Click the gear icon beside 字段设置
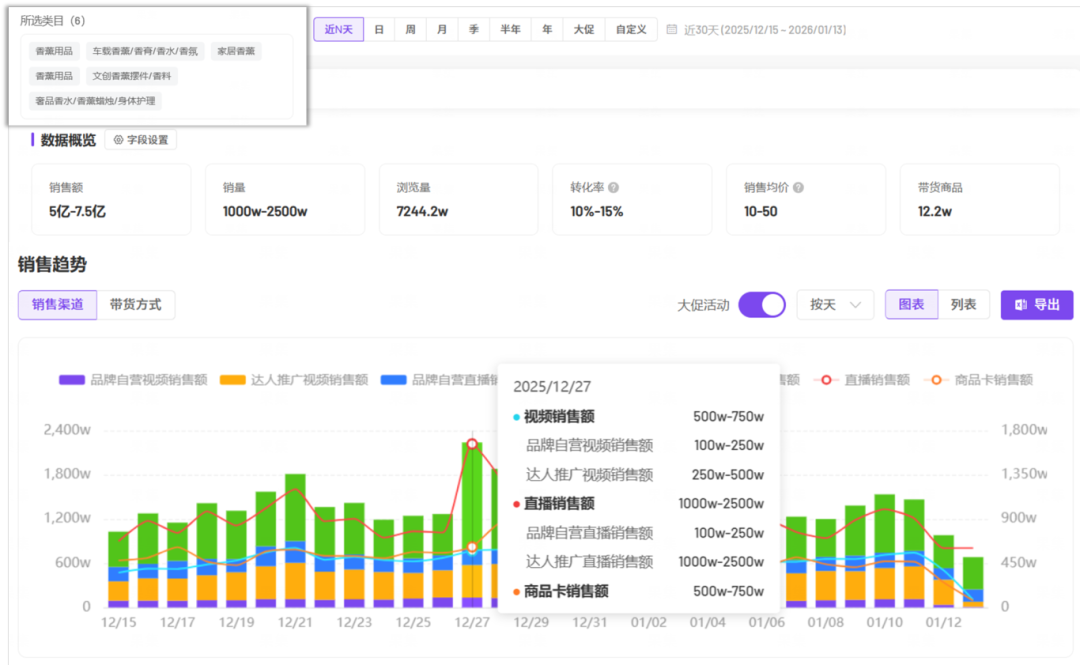The width and height of the screenshot is (1080, 665). pos(118,140)
